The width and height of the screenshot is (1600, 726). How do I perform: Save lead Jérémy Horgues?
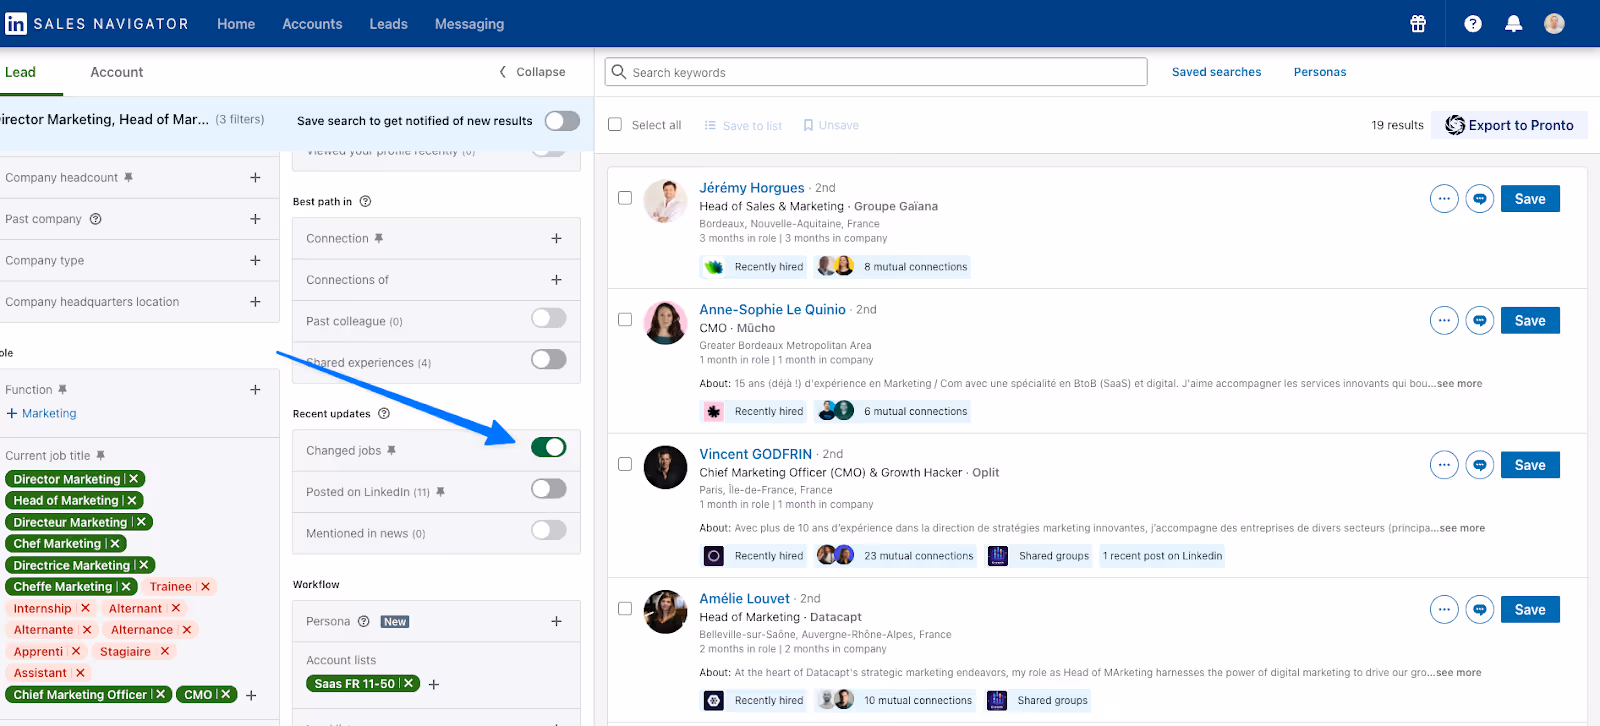click(1530, 199)
